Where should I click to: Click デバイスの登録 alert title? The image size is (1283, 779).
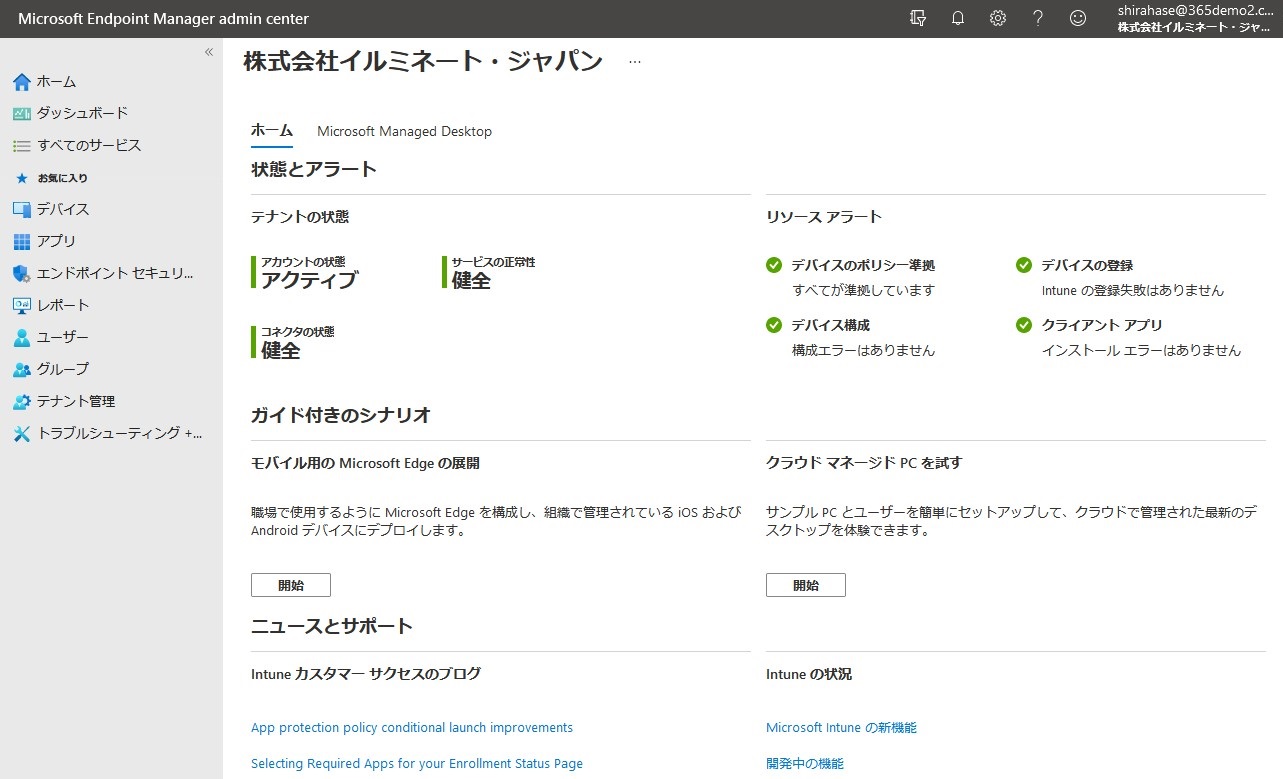[x=1087, y=265]
